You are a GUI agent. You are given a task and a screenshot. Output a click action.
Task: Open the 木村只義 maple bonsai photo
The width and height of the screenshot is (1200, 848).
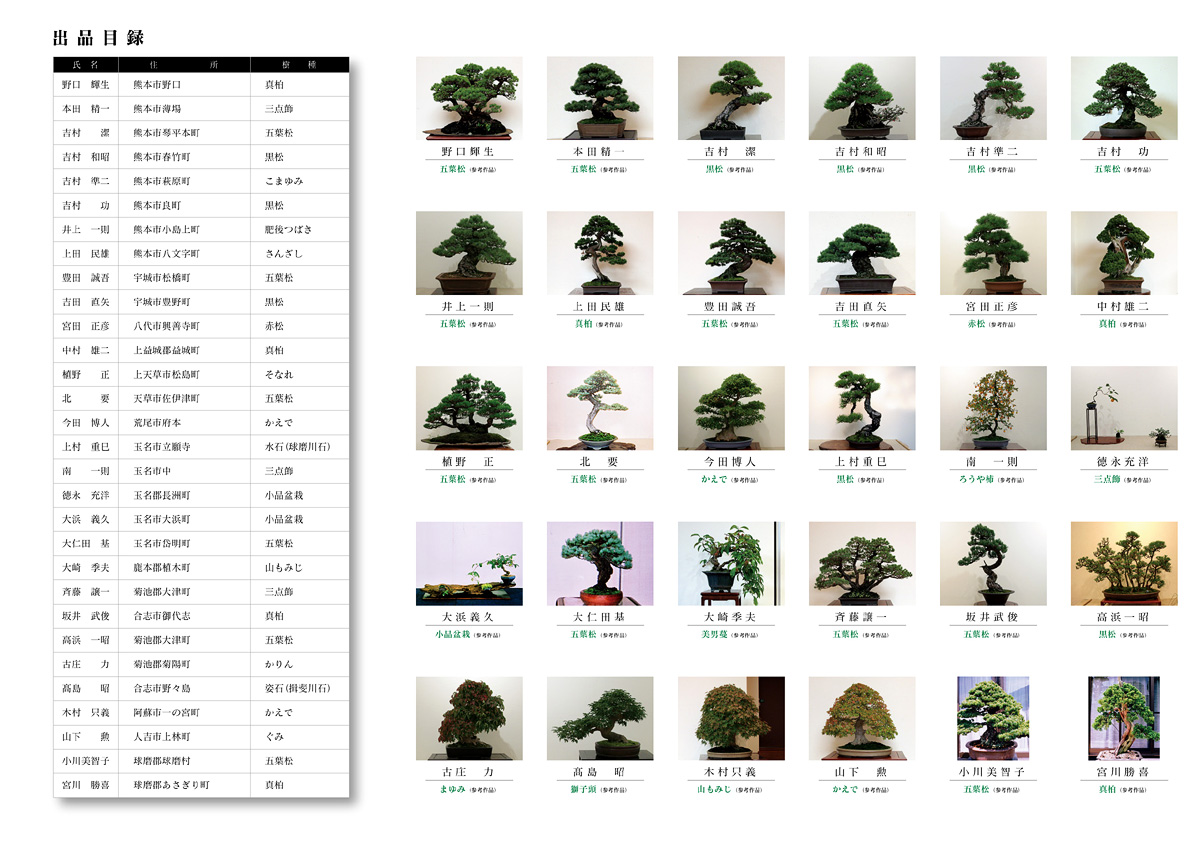click(x=731, y=718)
